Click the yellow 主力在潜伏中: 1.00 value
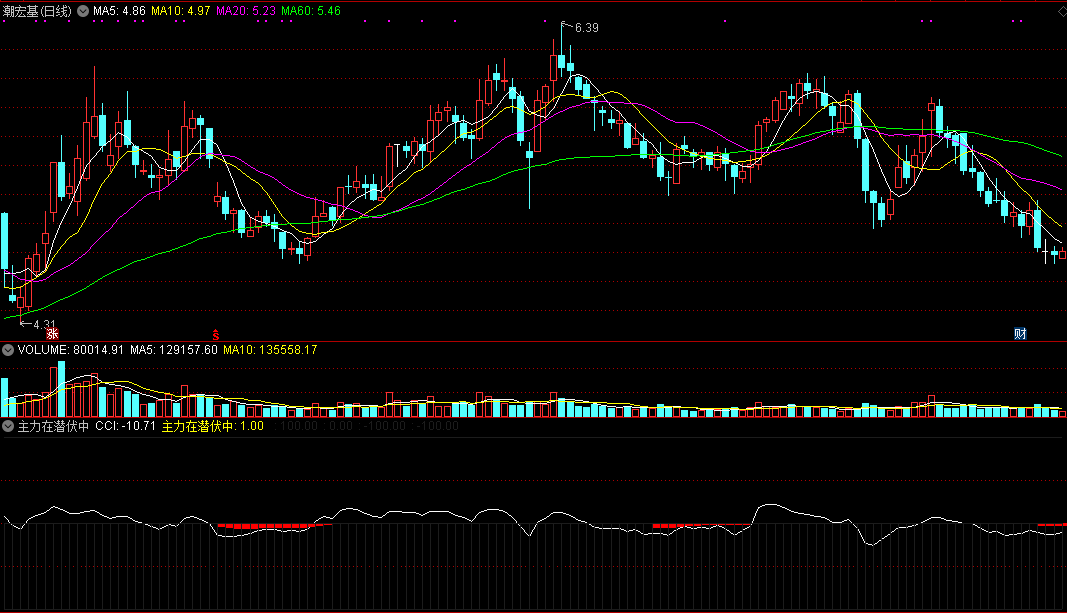 coord(212,426)
